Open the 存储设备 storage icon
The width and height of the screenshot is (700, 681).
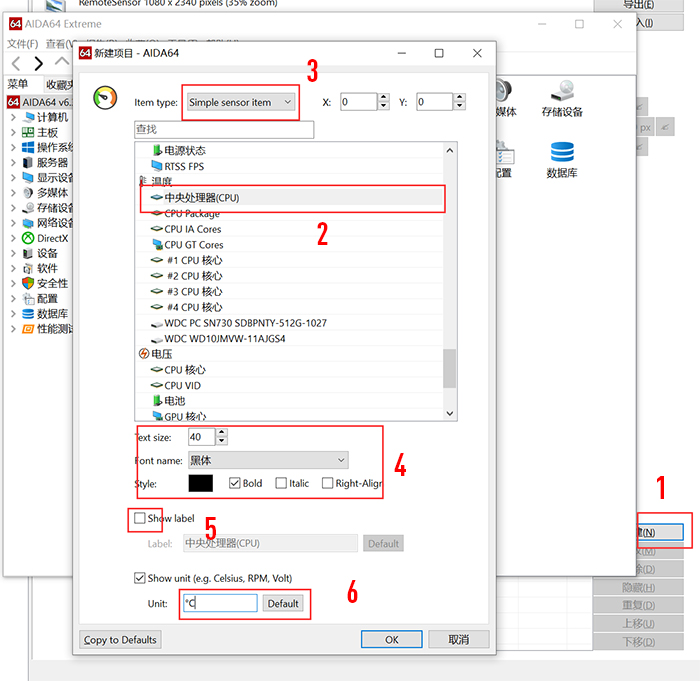click(x=562, y=96)
